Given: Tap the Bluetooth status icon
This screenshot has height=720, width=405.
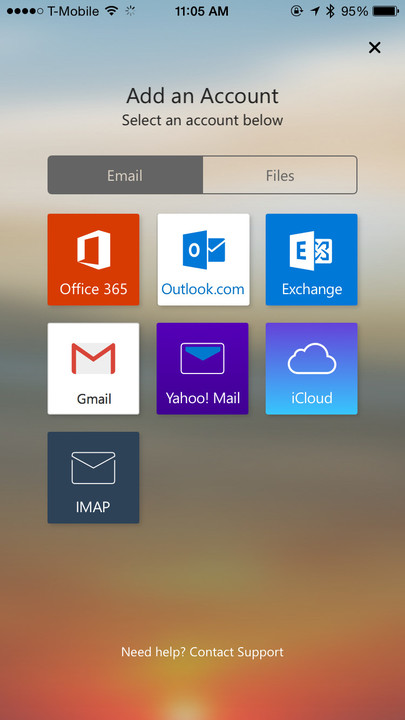Looking at the screenshot, I should click(x=330, y=11).
